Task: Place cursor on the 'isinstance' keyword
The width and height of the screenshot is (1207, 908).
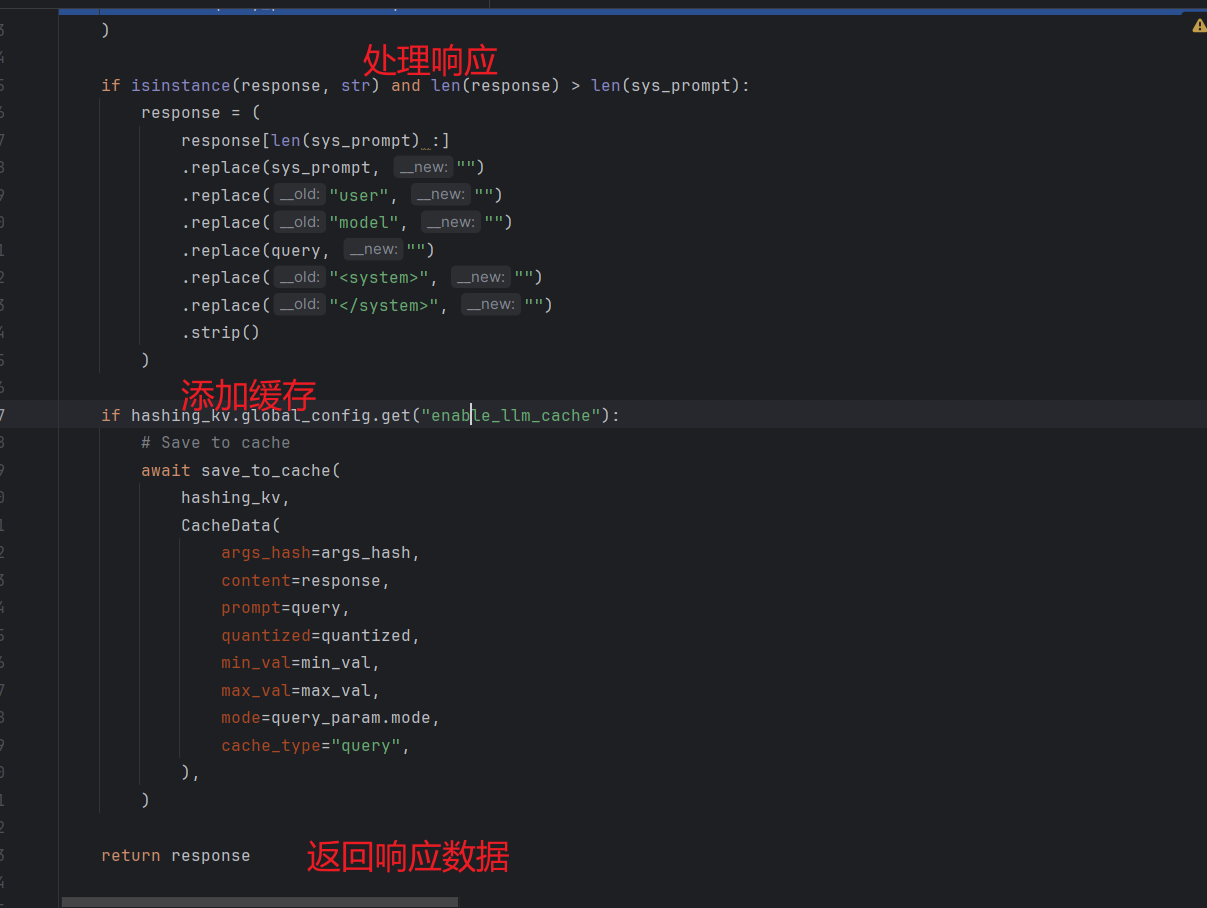Action: coord(181,86)
